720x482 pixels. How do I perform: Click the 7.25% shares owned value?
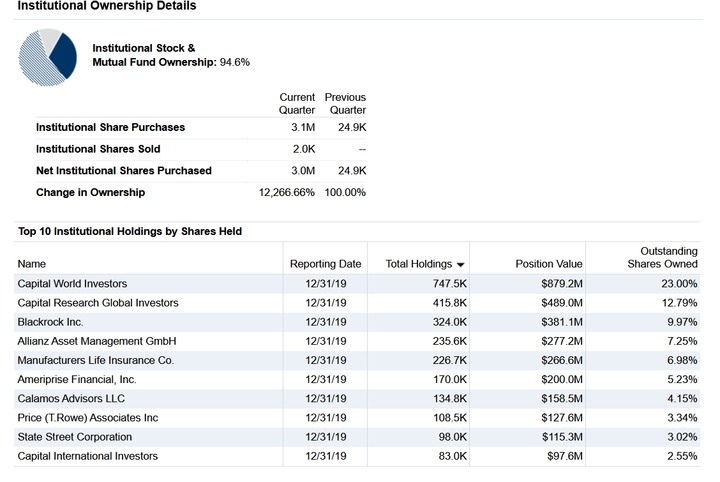point(682,341)
